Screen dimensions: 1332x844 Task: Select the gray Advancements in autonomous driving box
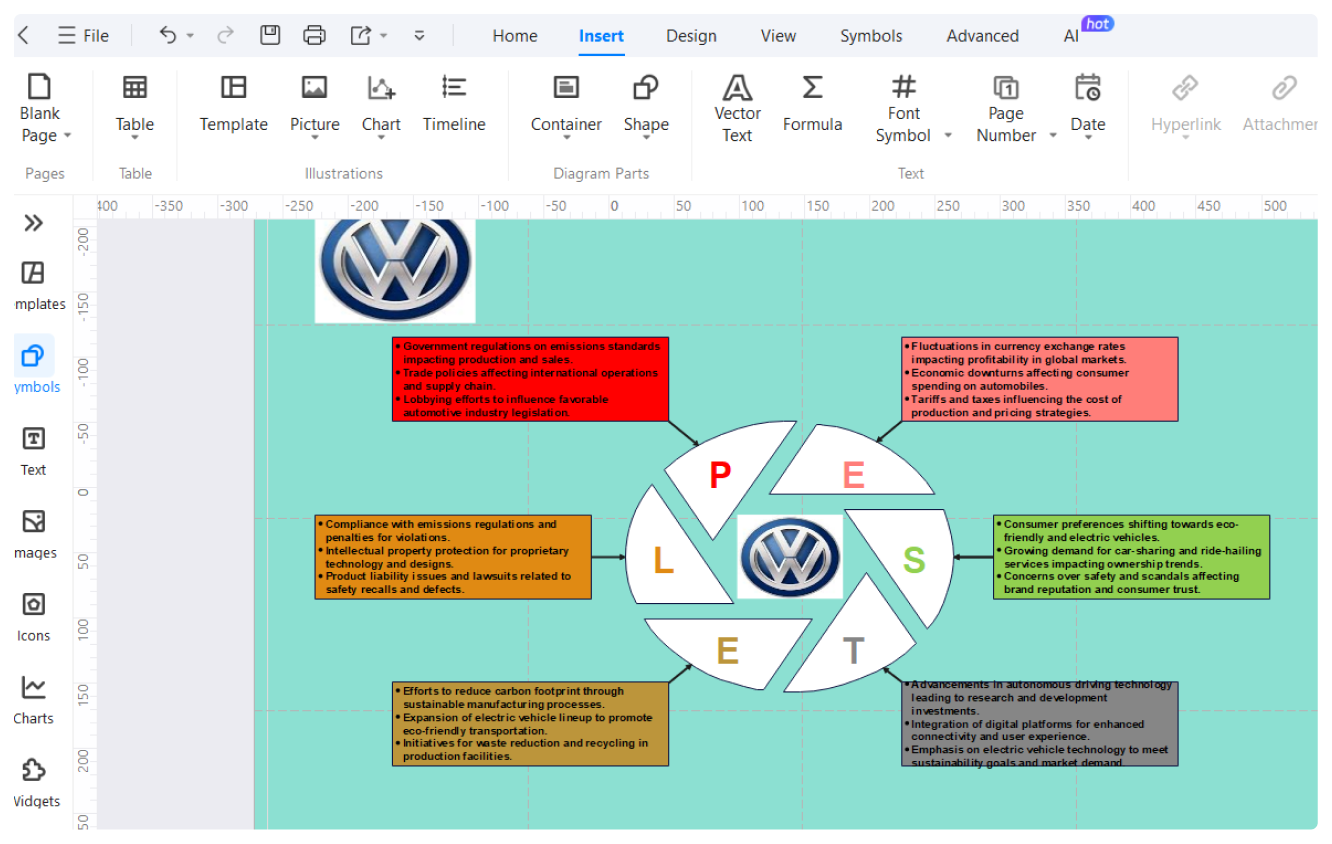point(1040,724)
